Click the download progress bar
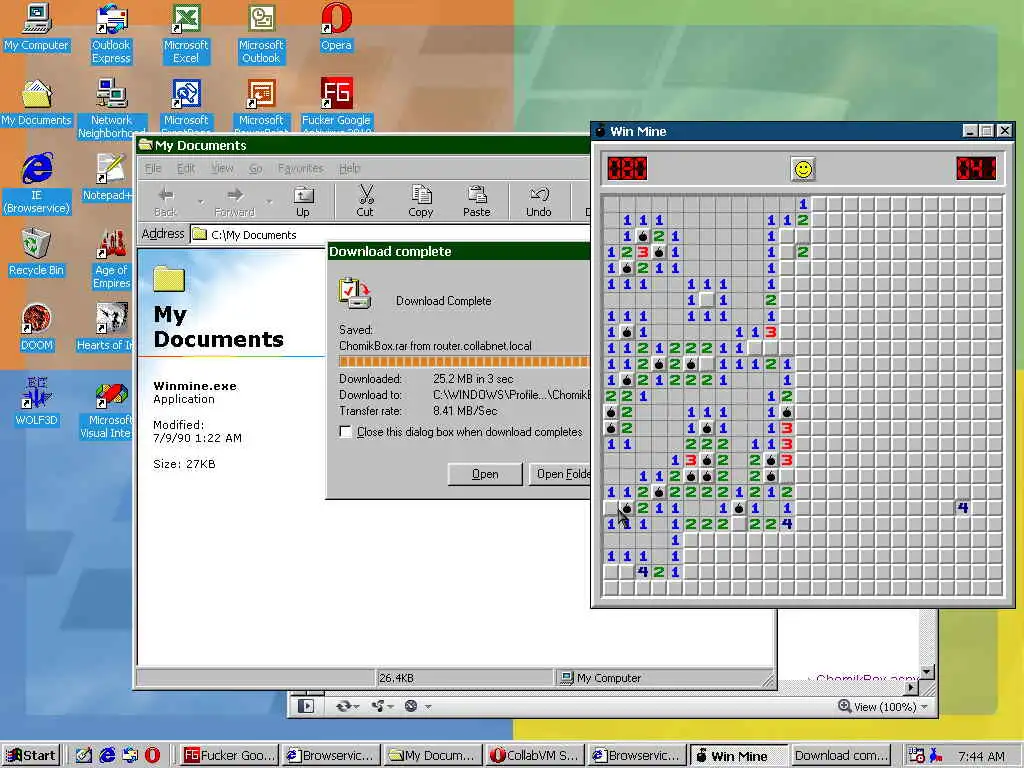This screenshot has width=1024, height=768. click(464, 362)
